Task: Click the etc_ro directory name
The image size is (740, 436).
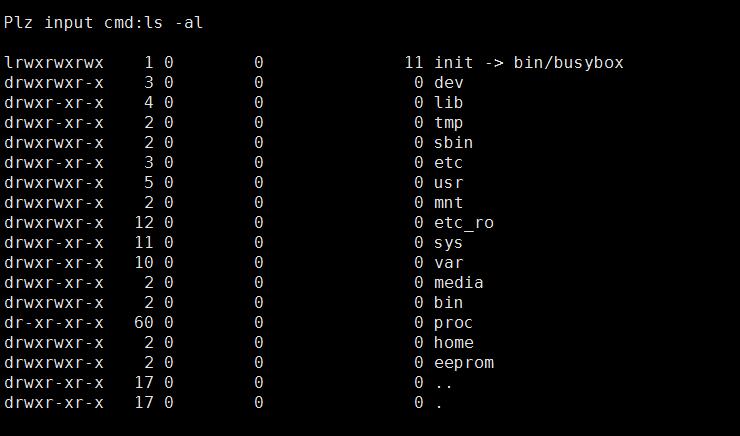Action: point(463,223)
